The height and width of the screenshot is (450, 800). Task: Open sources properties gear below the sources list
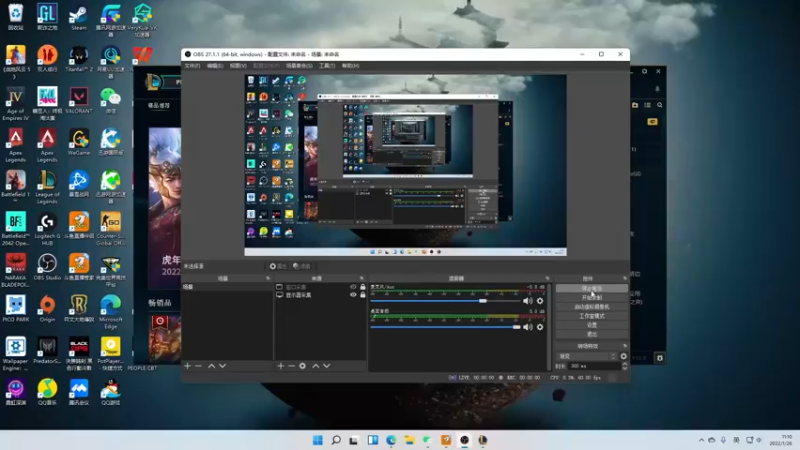pyautogui.click(x=303, y=366)
